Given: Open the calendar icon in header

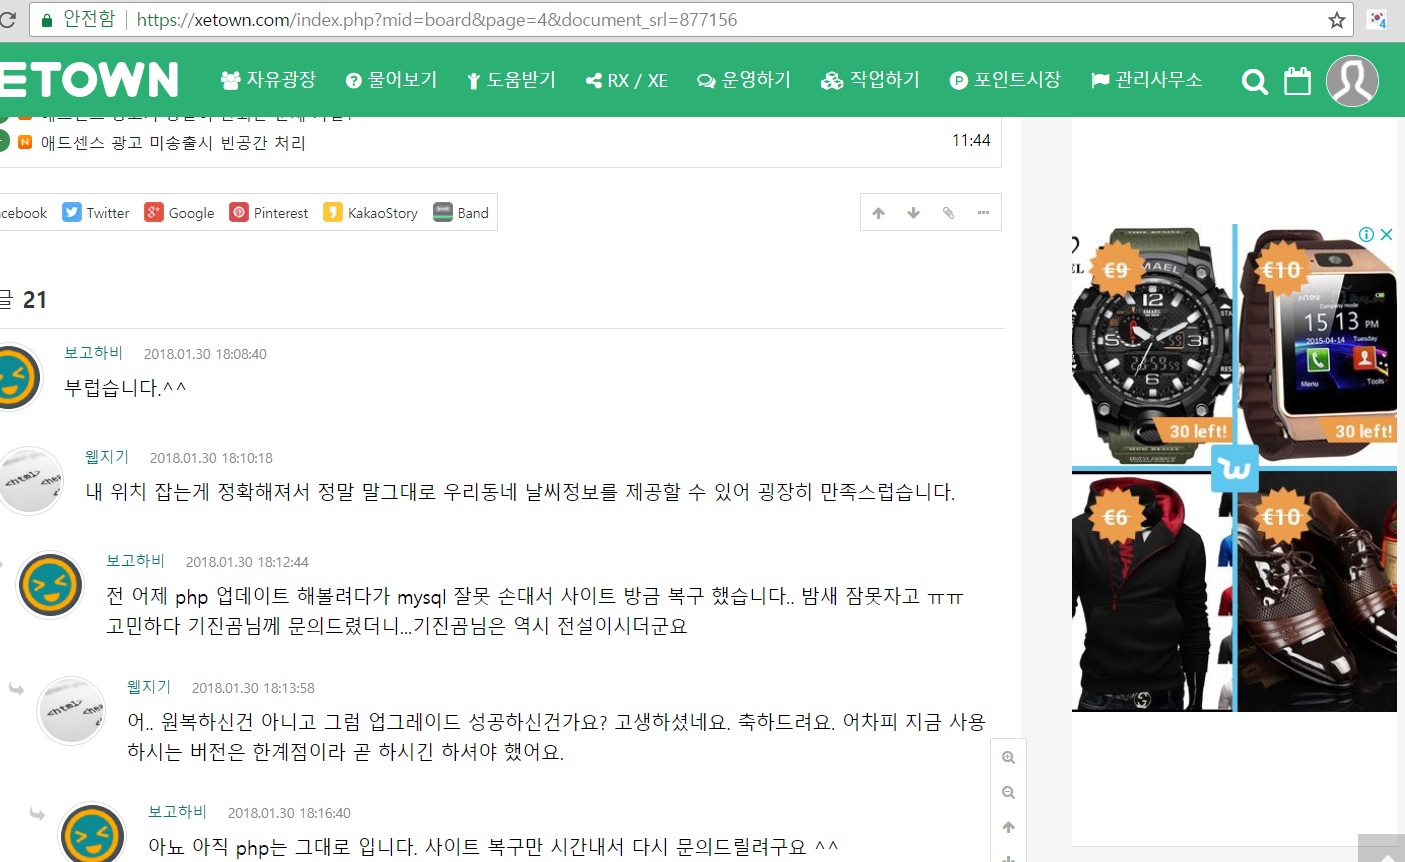Looking at the screenshot, I should pos(1297,80).
